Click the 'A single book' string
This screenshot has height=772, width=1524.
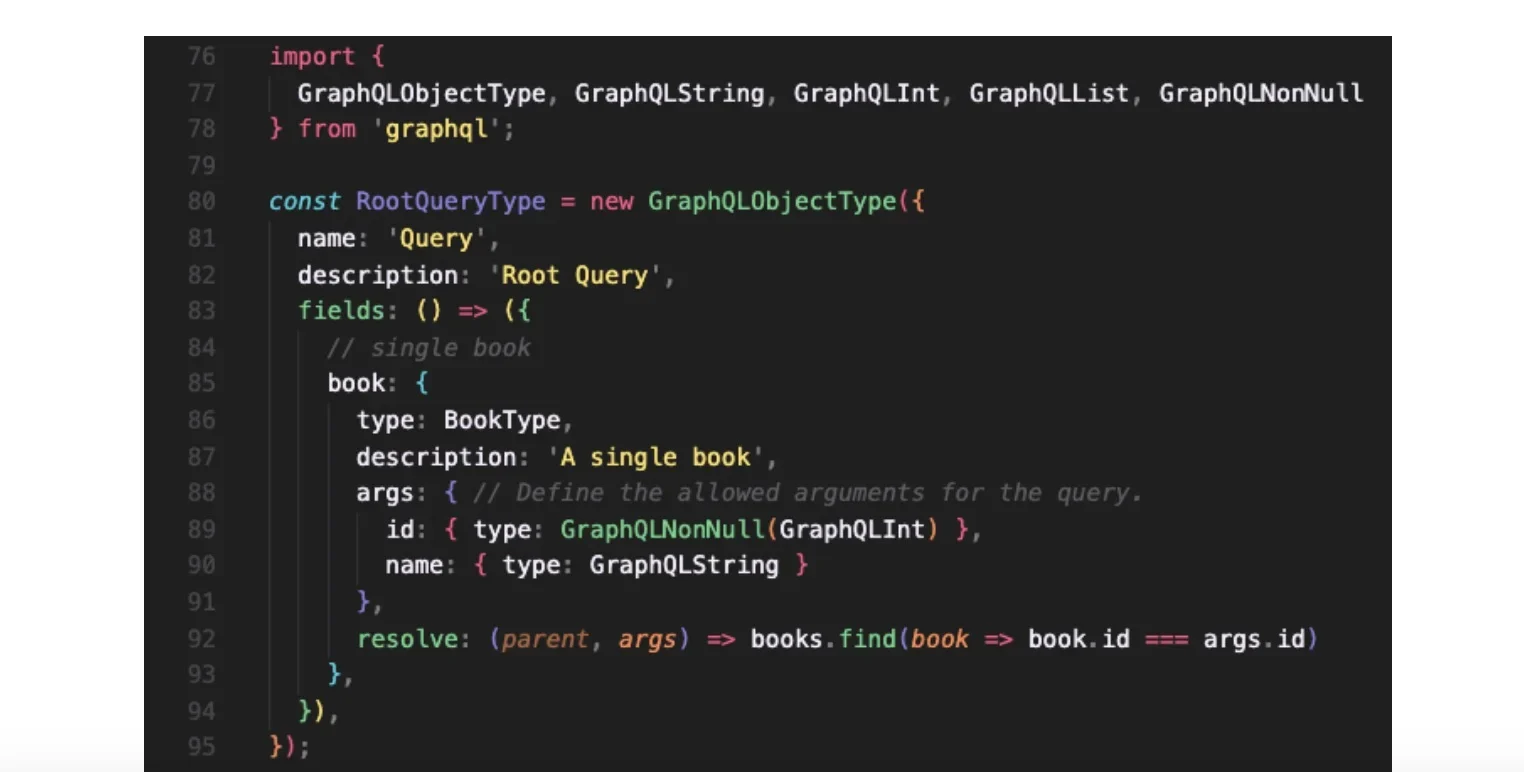click(654, 457)
